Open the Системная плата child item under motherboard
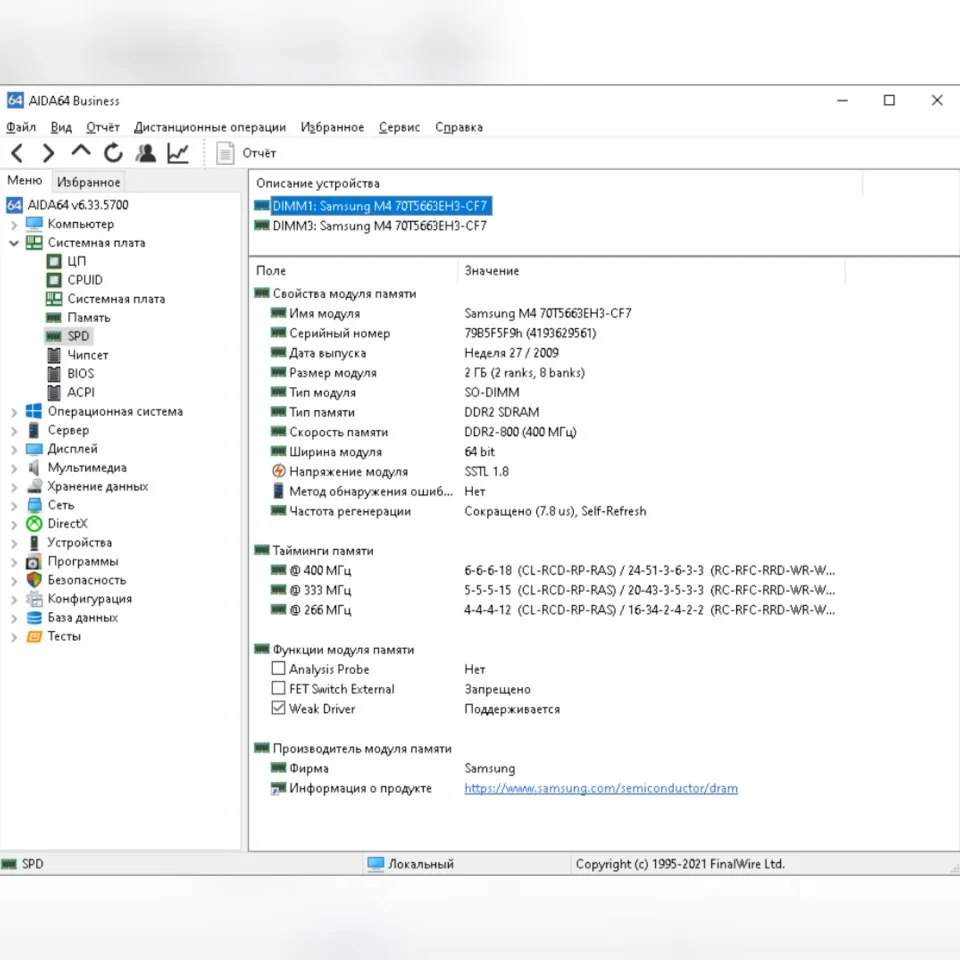 116,299
